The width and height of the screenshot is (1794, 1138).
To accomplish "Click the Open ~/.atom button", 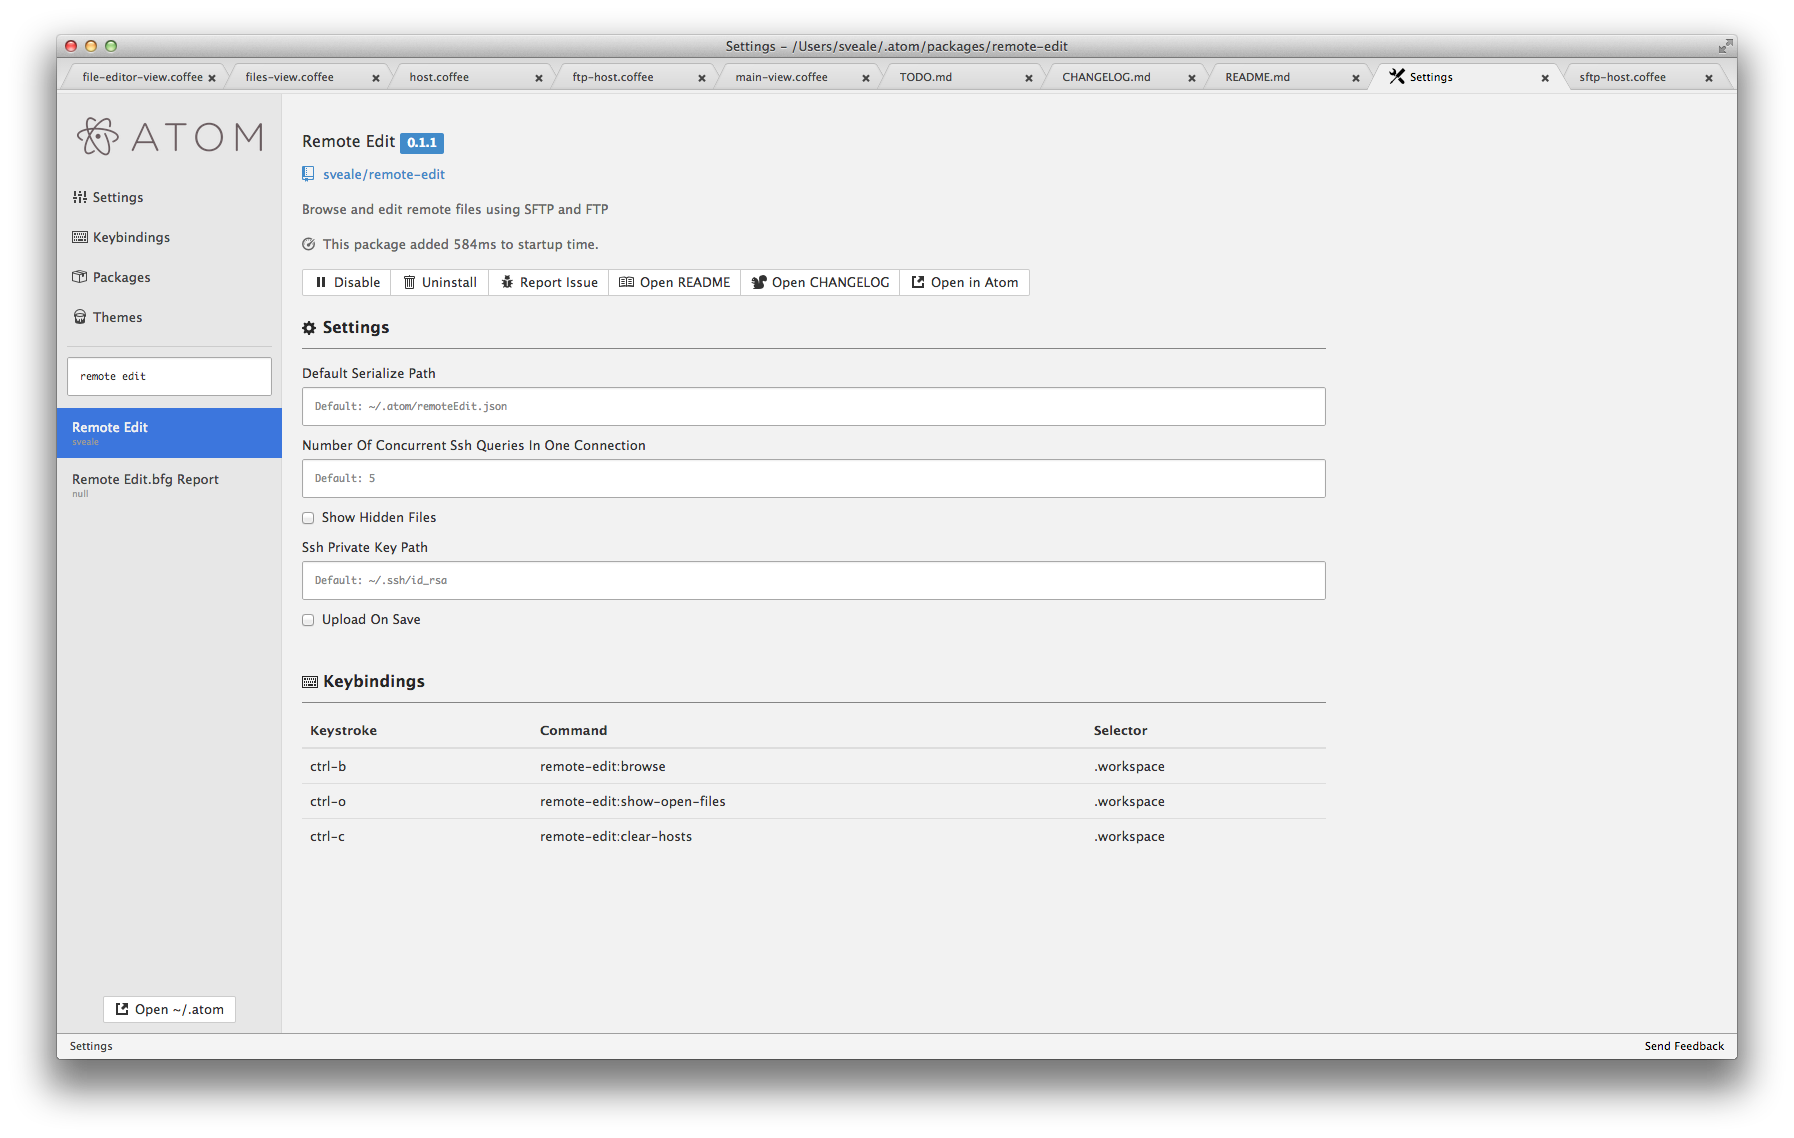I will click(x=169, y=1009).
